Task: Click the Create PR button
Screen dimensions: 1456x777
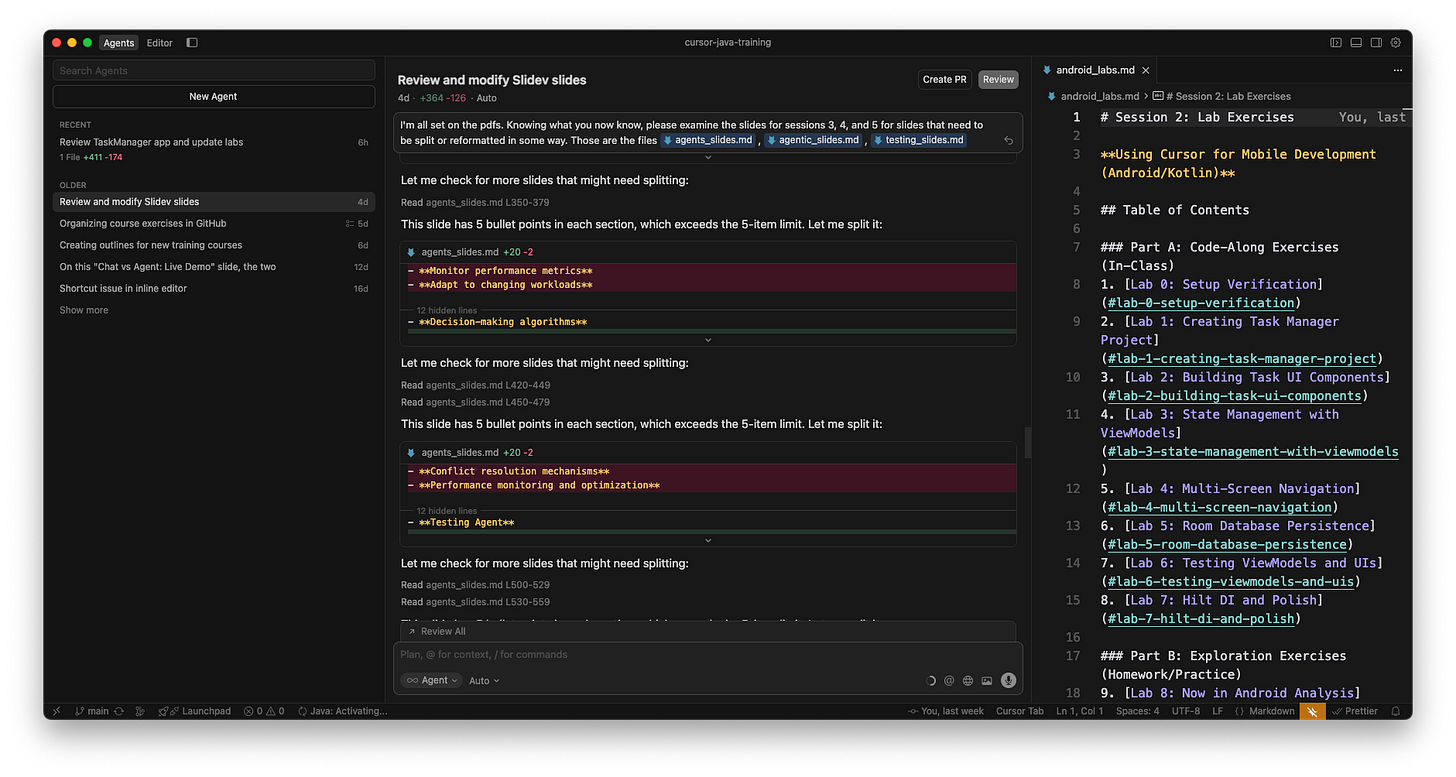Action: pyautogui.click(x=944, y=79)
